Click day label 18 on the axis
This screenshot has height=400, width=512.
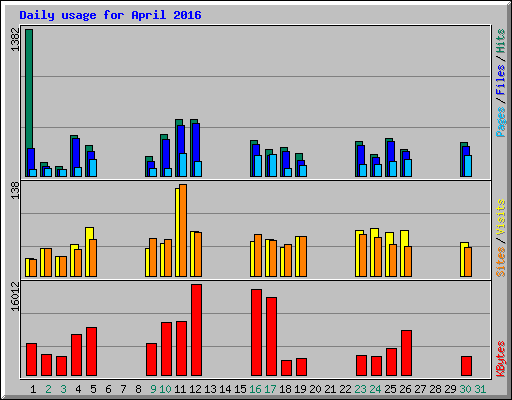click(x=285, y=389)
